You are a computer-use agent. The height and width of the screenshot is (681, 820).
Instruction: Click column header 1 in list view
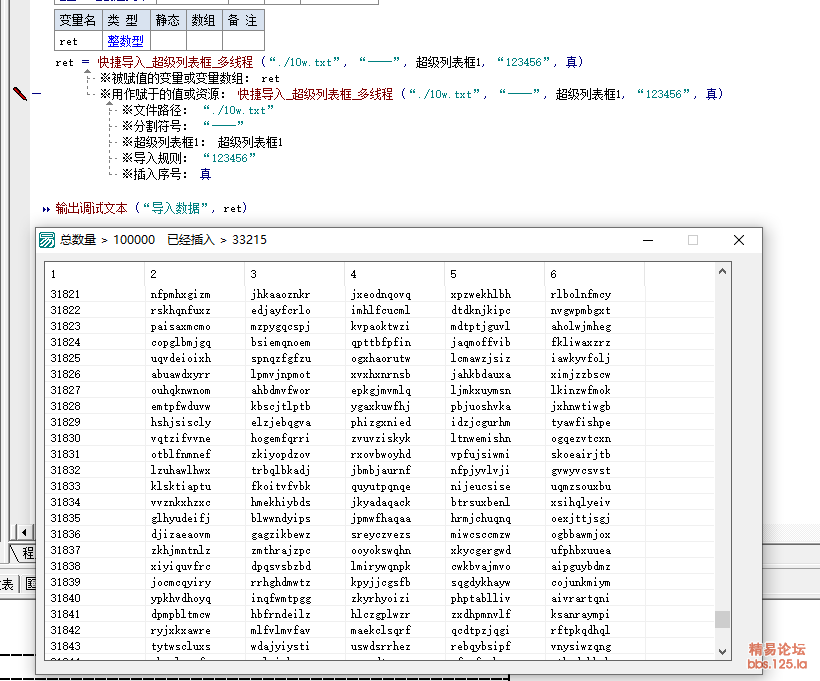pos(94,274)
